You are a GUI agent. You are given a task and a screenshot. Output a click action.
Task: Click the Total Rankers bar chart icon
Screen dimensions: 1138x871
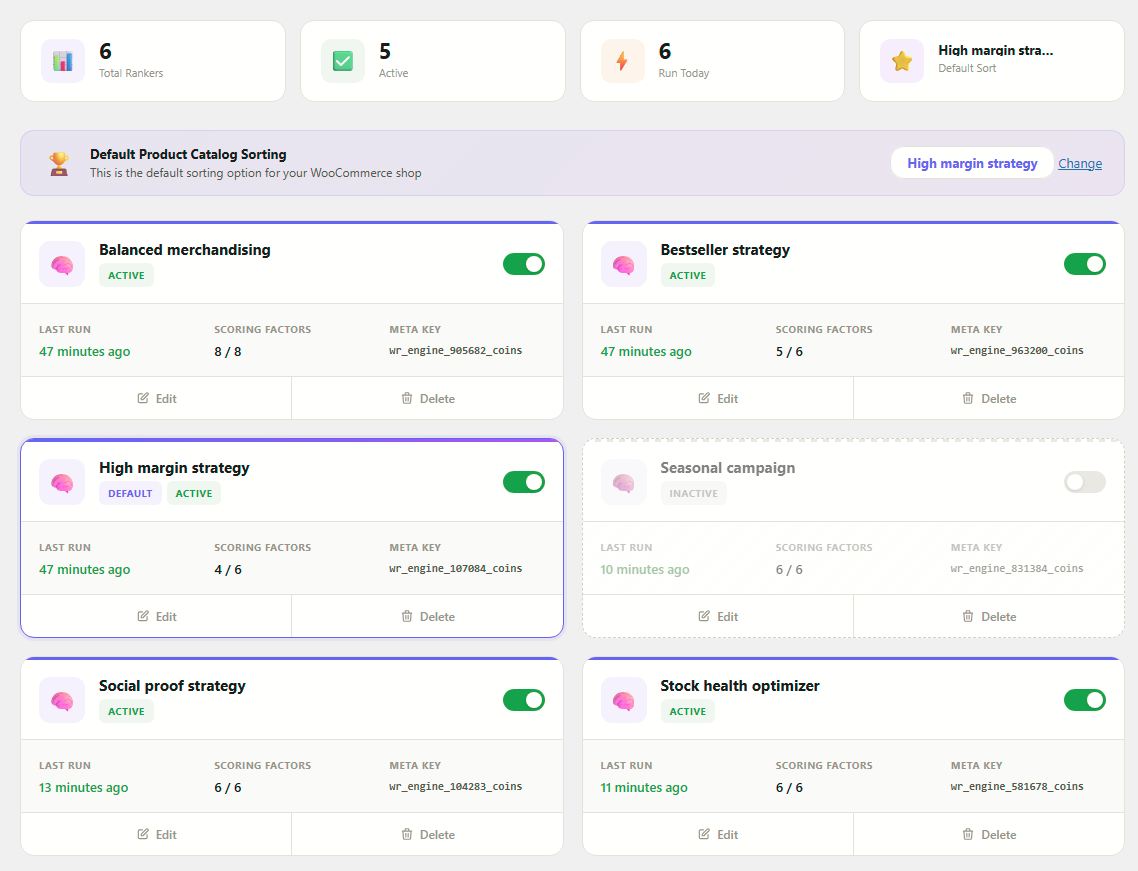pyautogui.click(x=63, y=61)
